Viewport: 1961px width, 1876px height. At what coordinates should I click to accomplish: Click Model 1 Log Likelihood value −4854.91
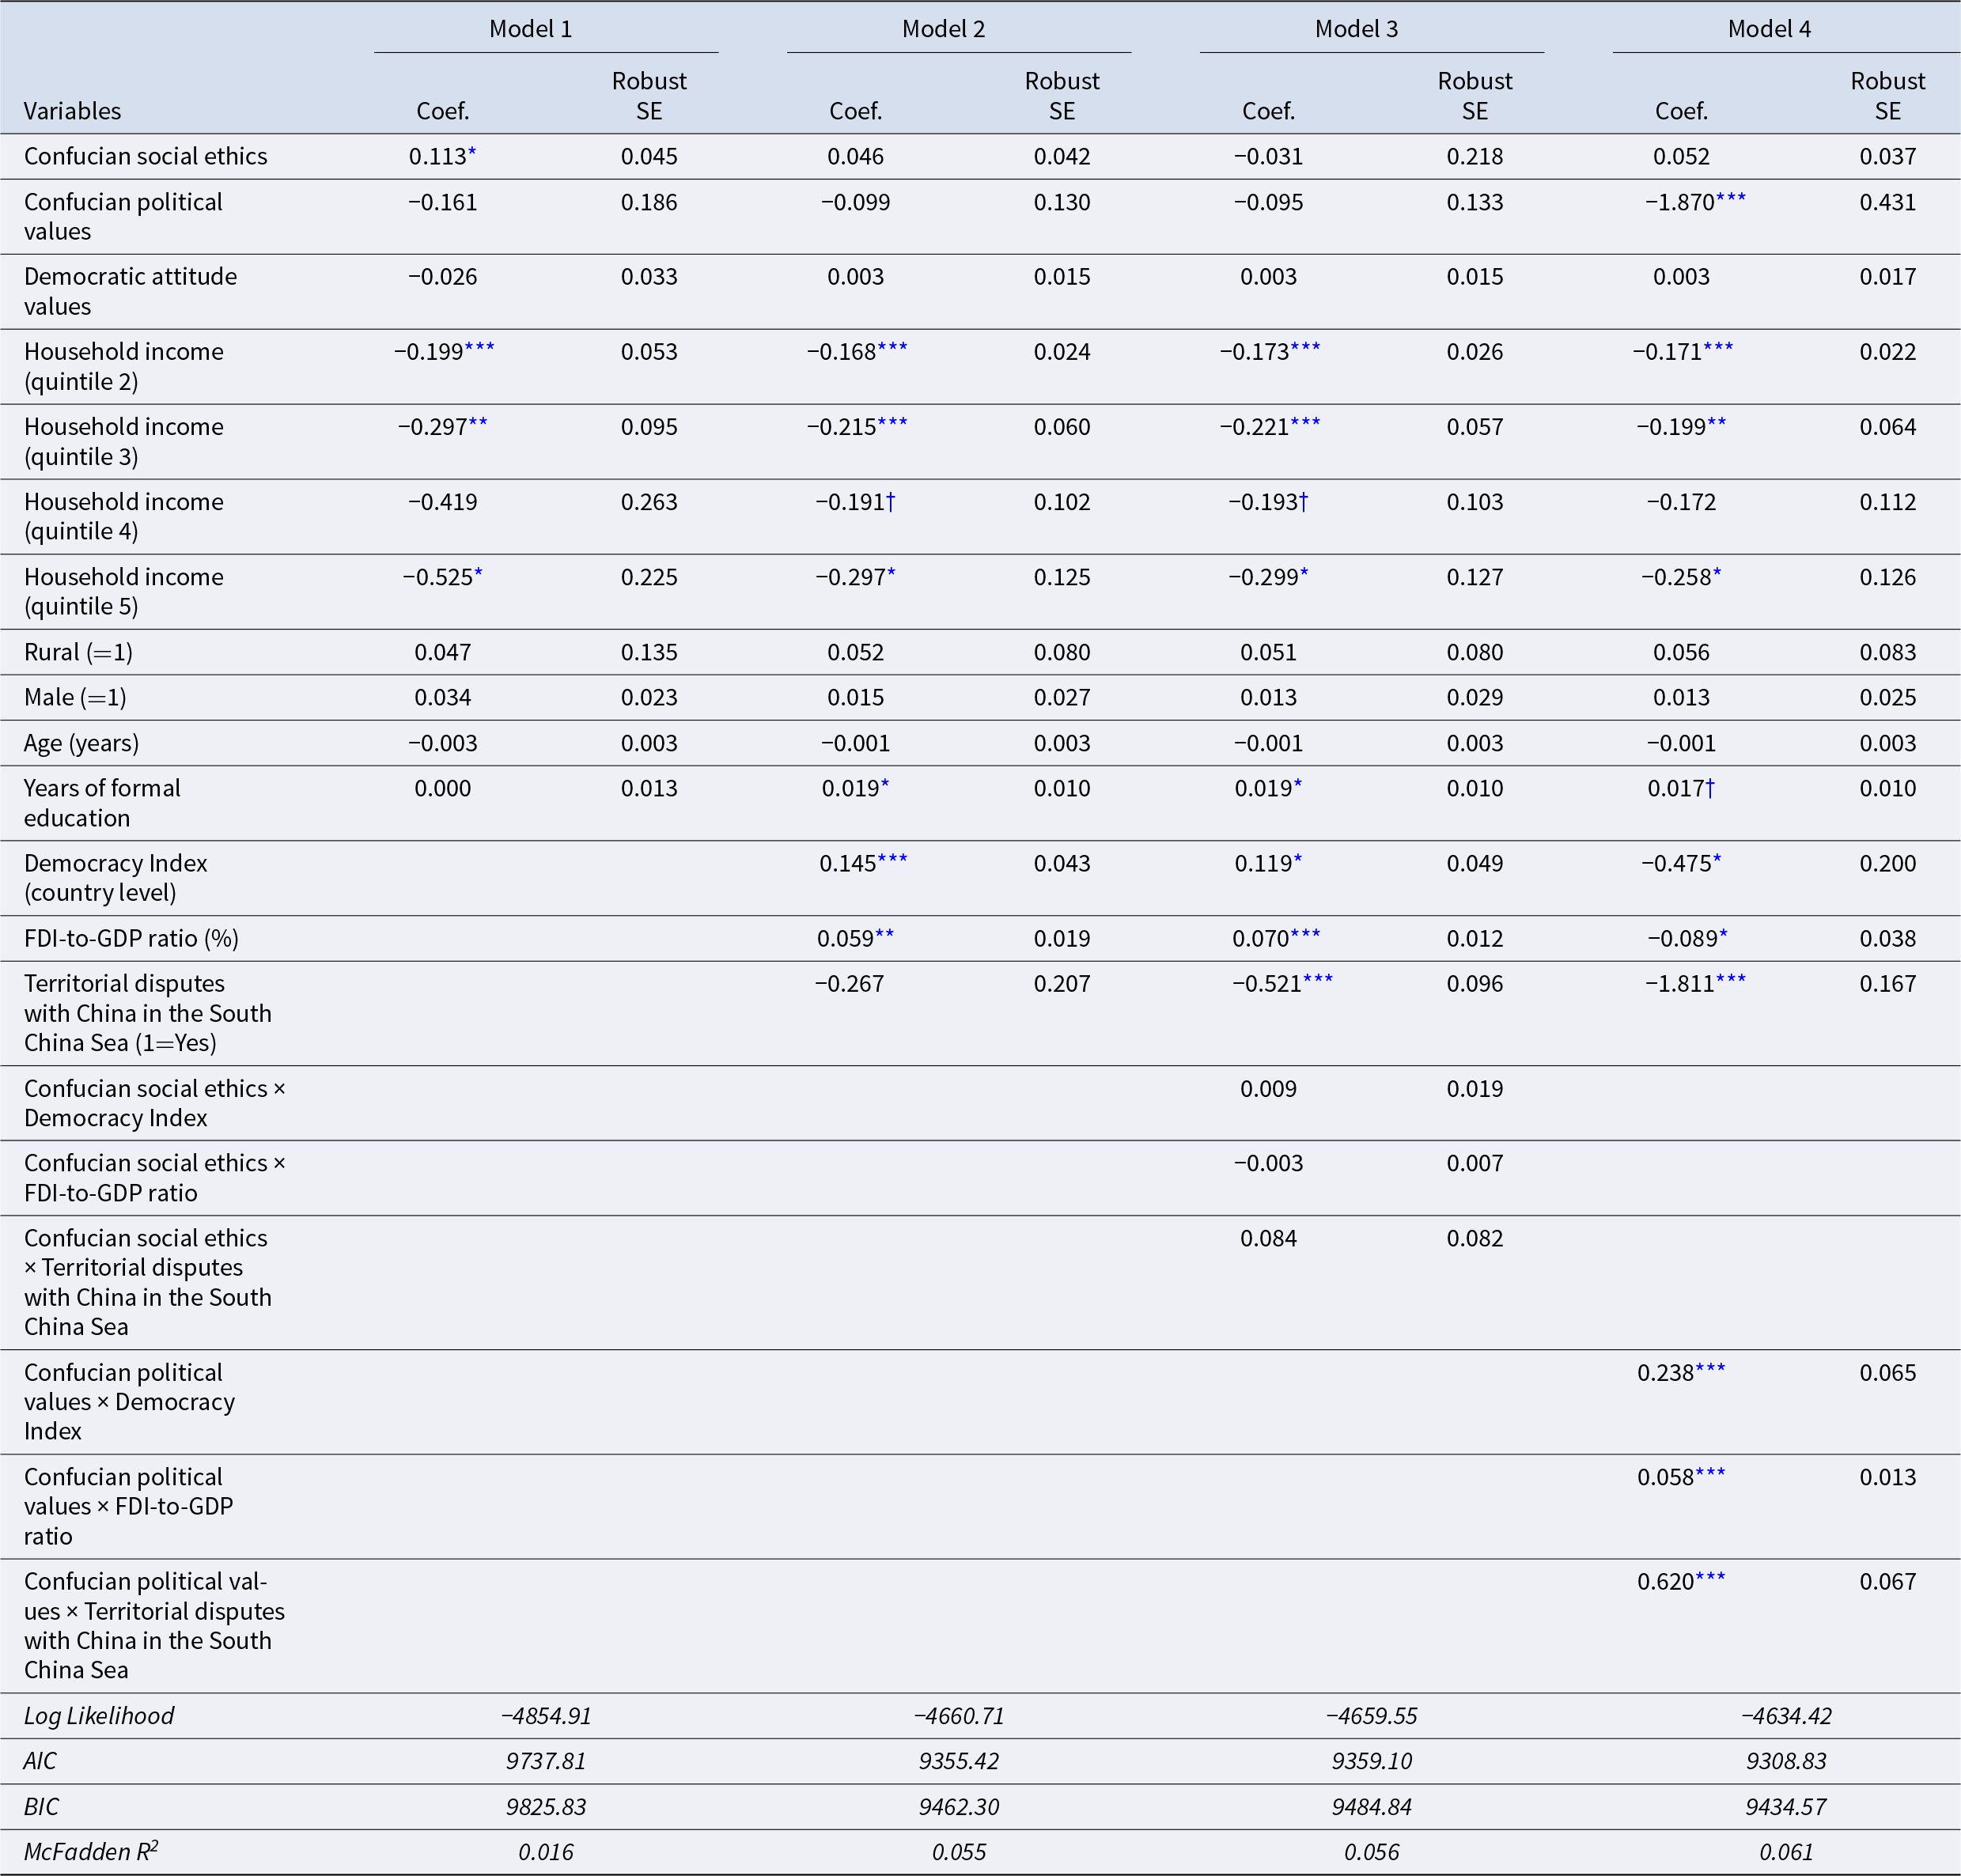pos(546,1716)
